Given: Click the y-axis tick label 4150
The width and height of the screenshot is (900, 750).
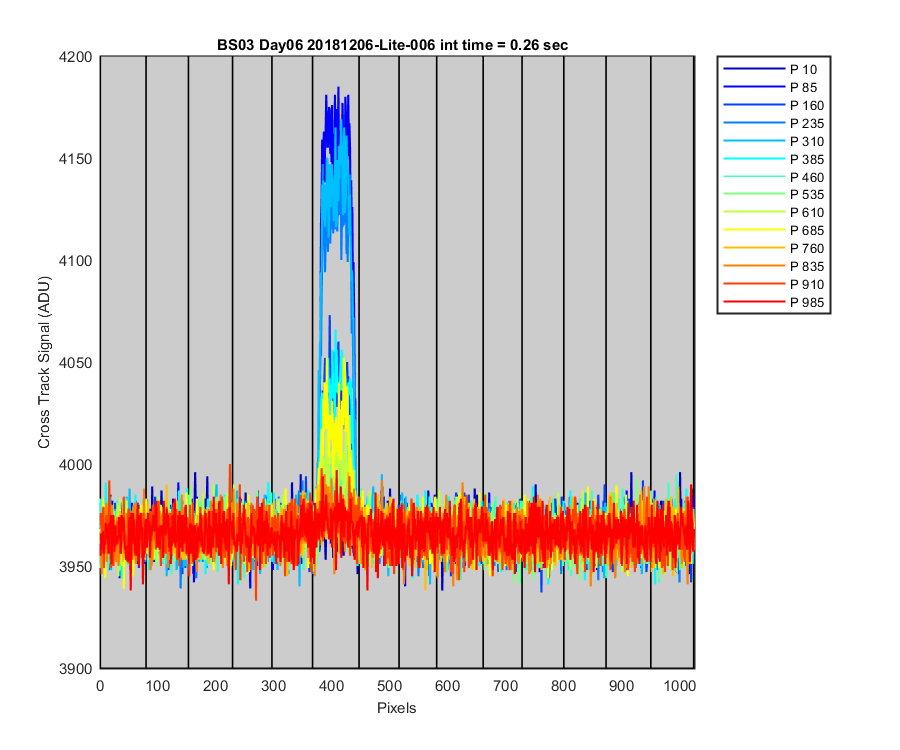Looking at the screenshot, I should 75,159.
